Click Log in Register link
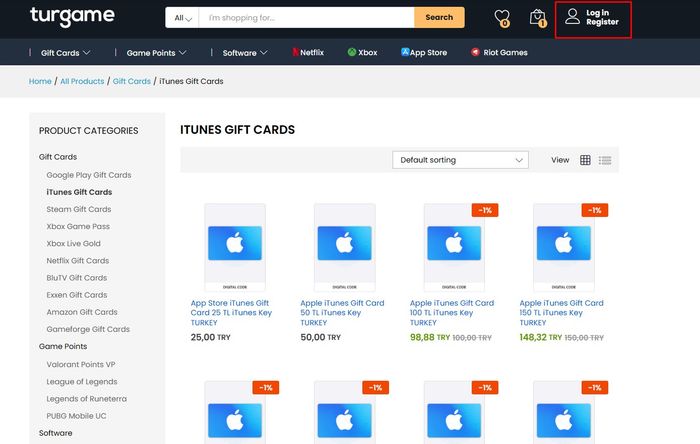 (x=602, y=17)
